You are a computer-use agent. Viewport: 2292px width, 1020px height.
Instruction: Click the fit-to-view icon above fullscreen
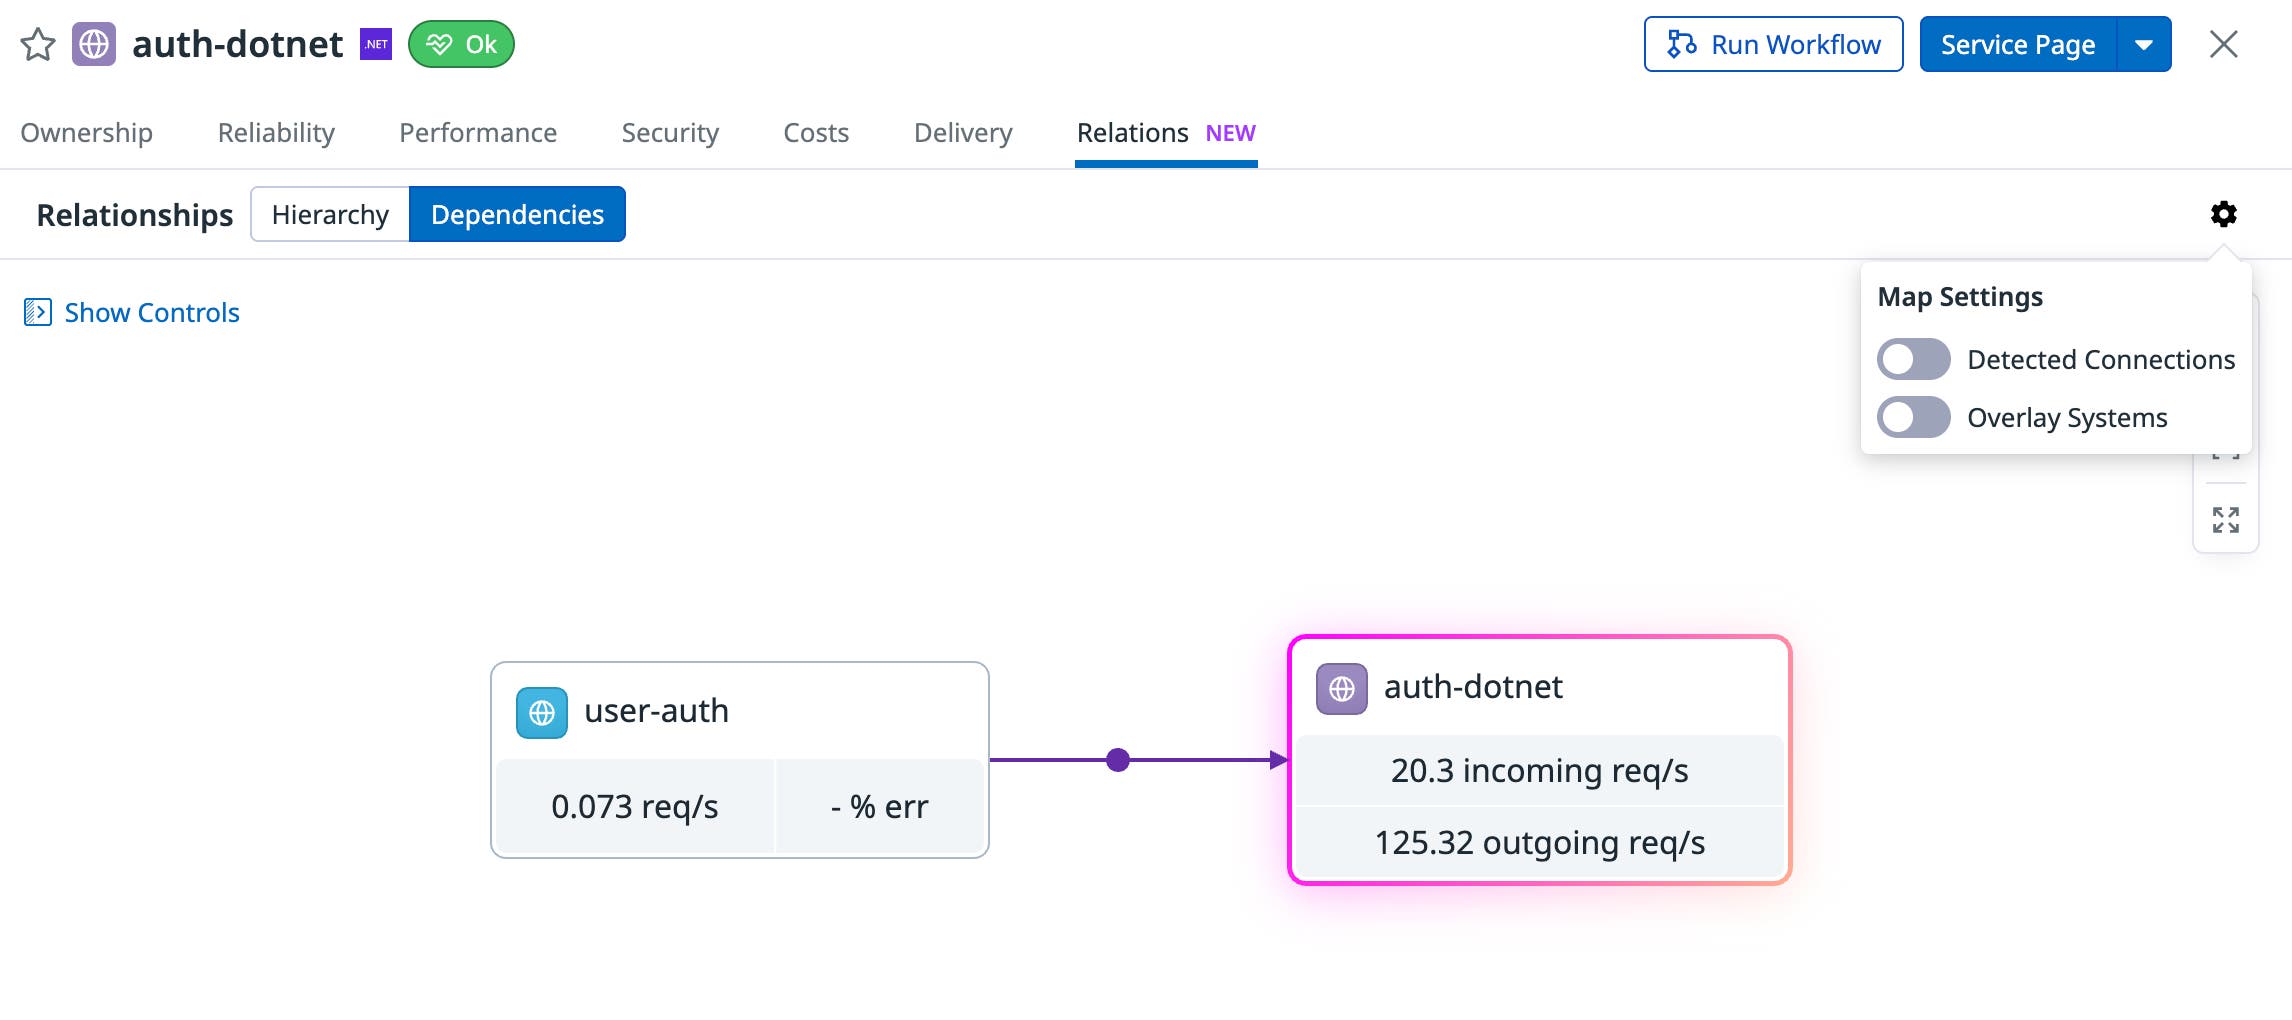[x=2225, y=450]
